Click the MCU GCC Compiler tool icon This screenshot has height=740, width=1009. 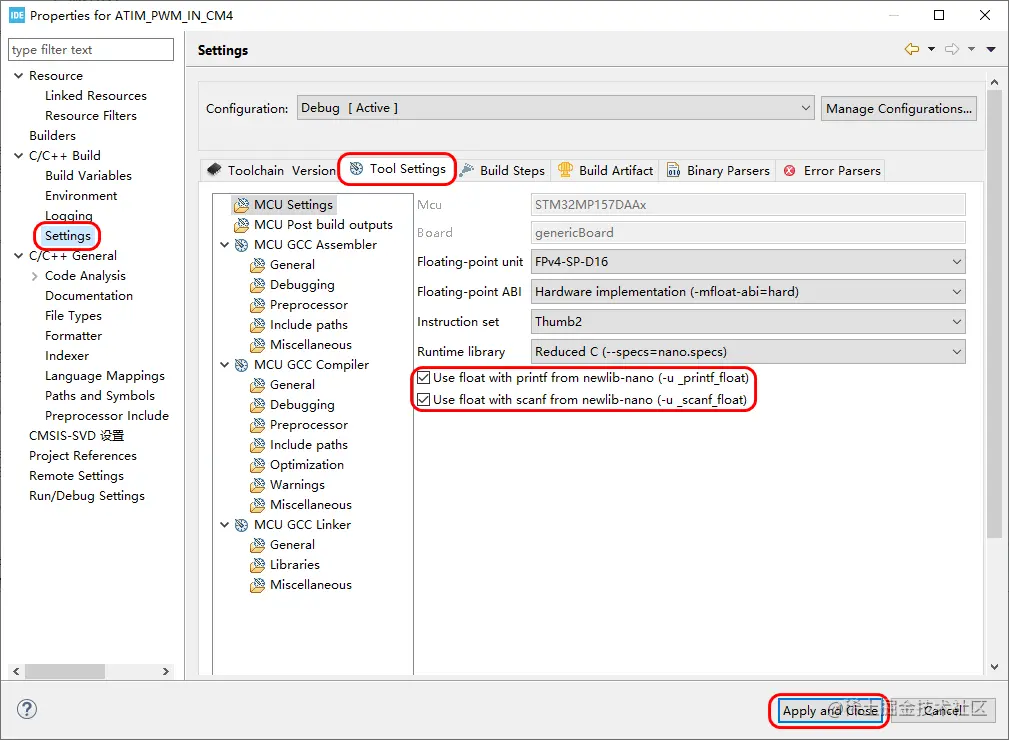pos(241,365)
